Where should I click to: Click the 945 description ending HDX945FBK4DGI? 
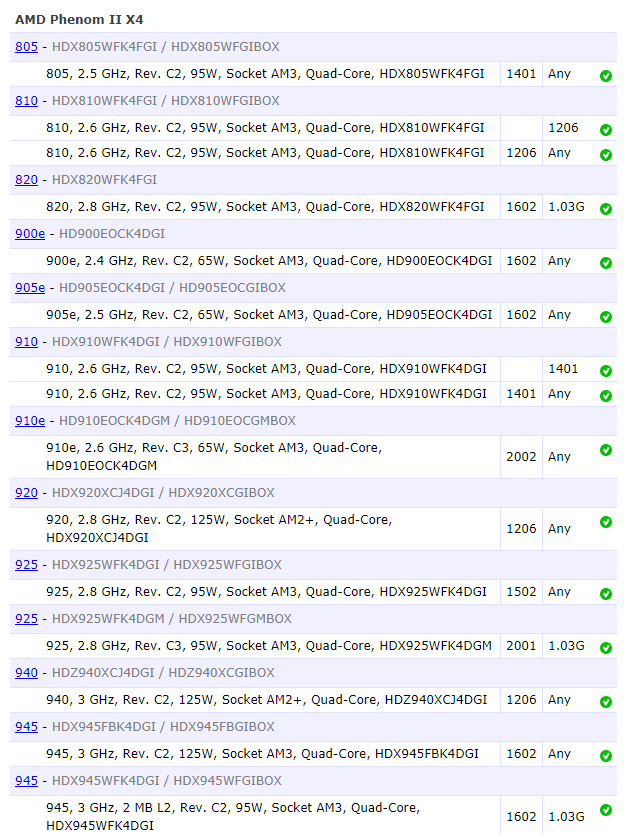(262, 753)
